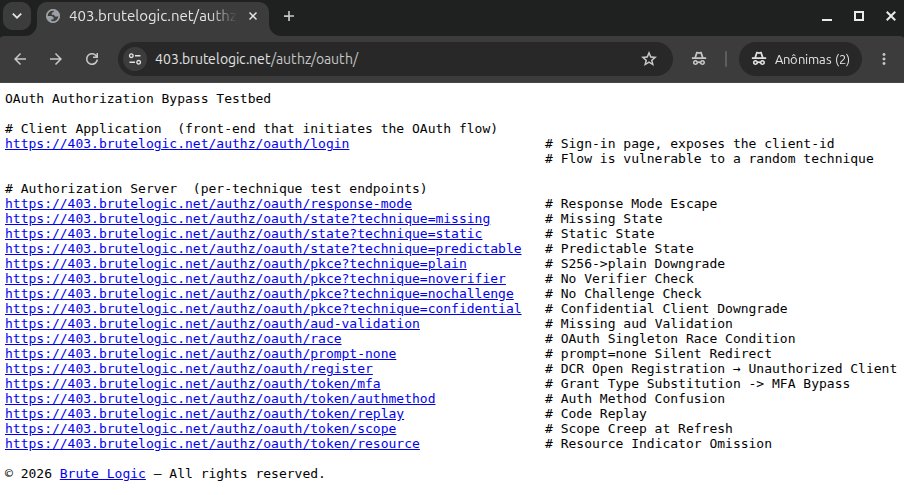
Task: Click the 'OAuth Authorization Bypass Testbed' heading
Action: [x=138, y=99]
